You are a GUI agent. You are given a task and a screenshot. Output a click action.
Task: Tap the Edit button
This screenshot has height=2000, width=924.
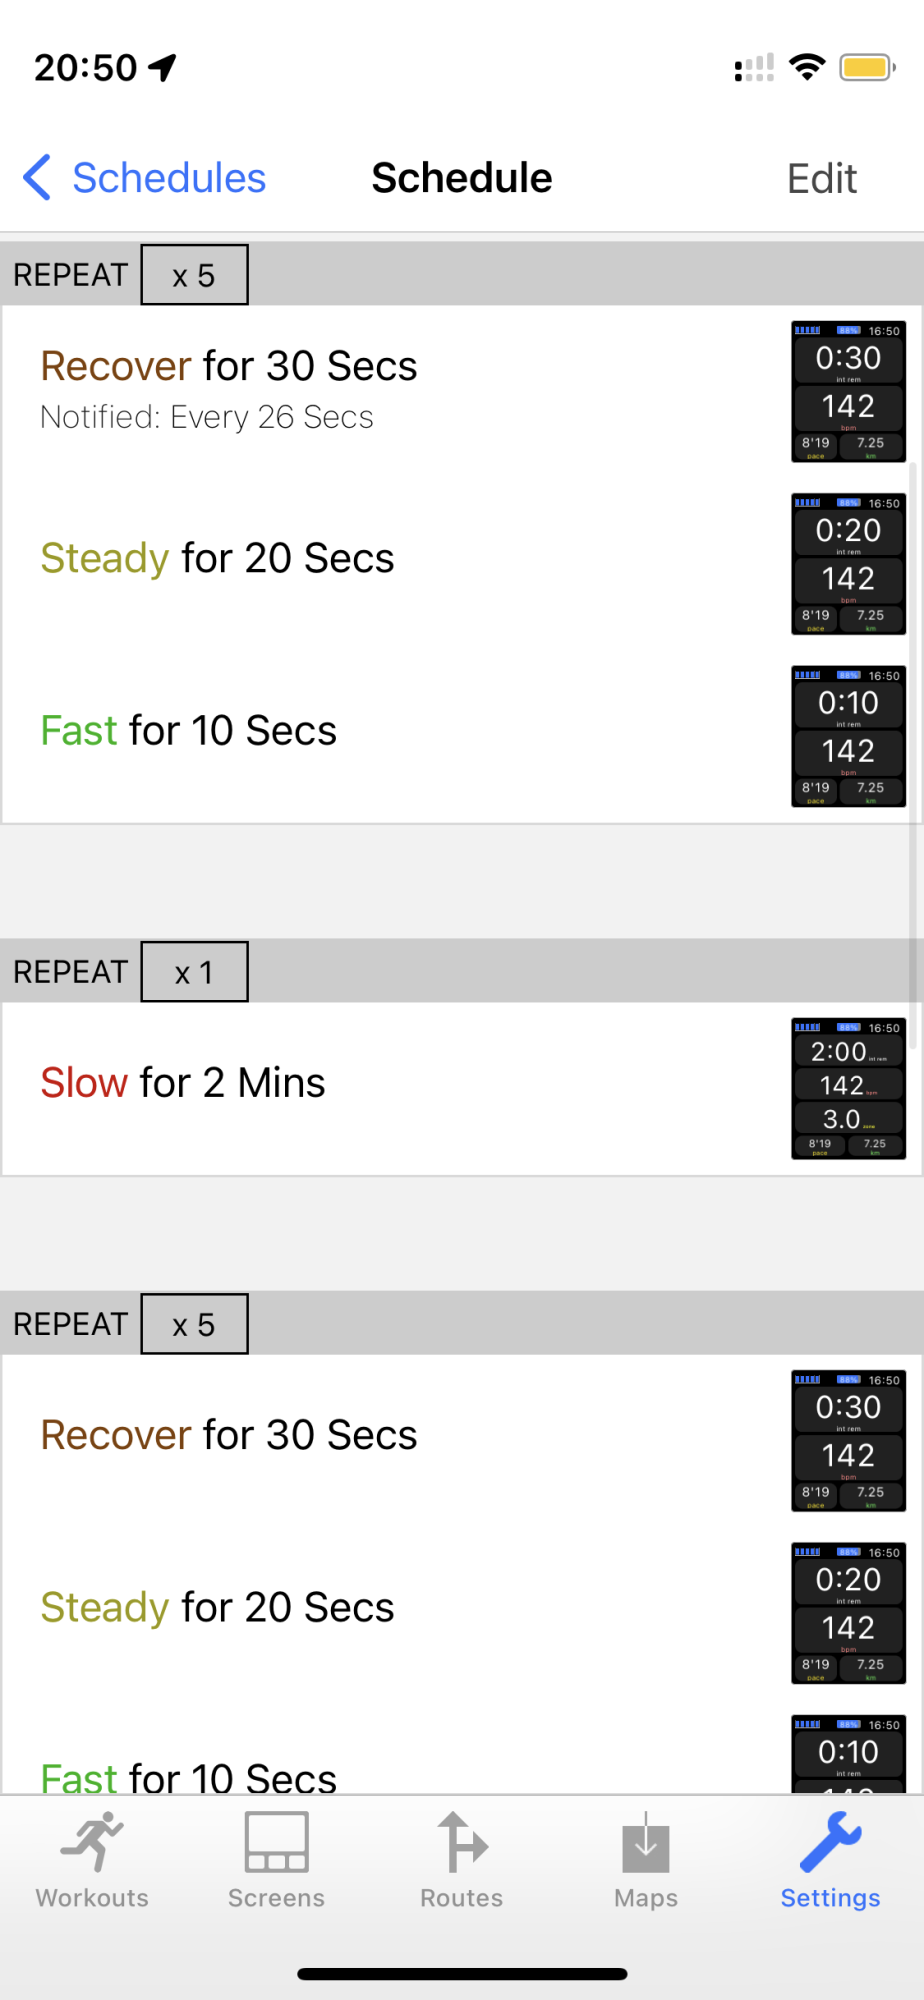(821, 179)
